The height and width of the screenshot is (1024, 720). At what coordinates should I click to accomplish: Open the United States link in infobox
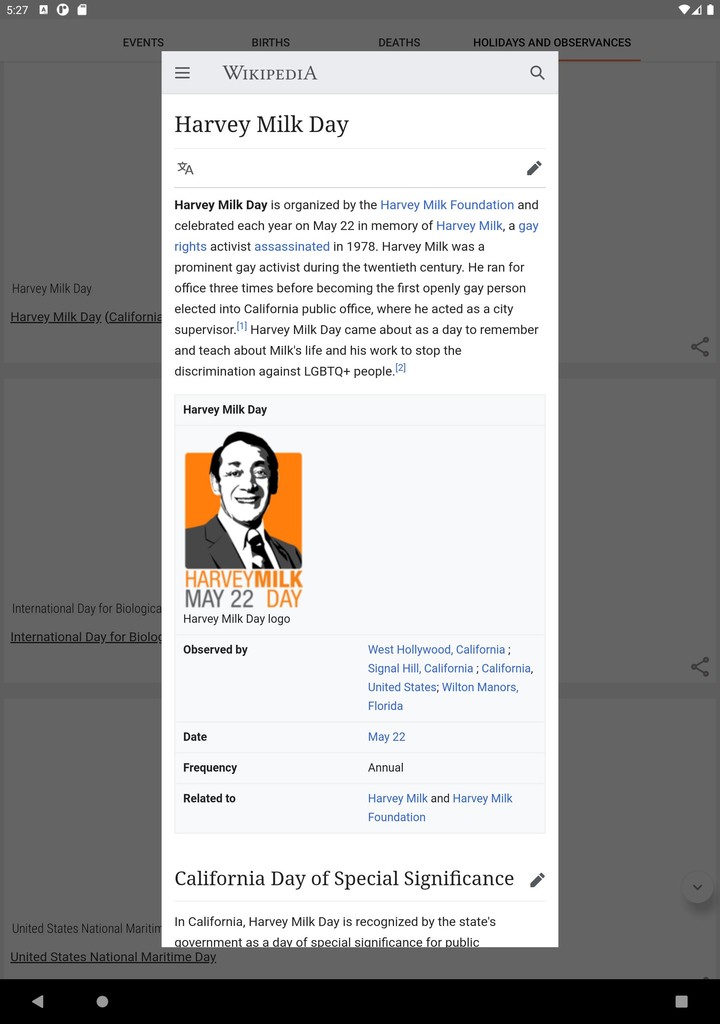point(402,687)
